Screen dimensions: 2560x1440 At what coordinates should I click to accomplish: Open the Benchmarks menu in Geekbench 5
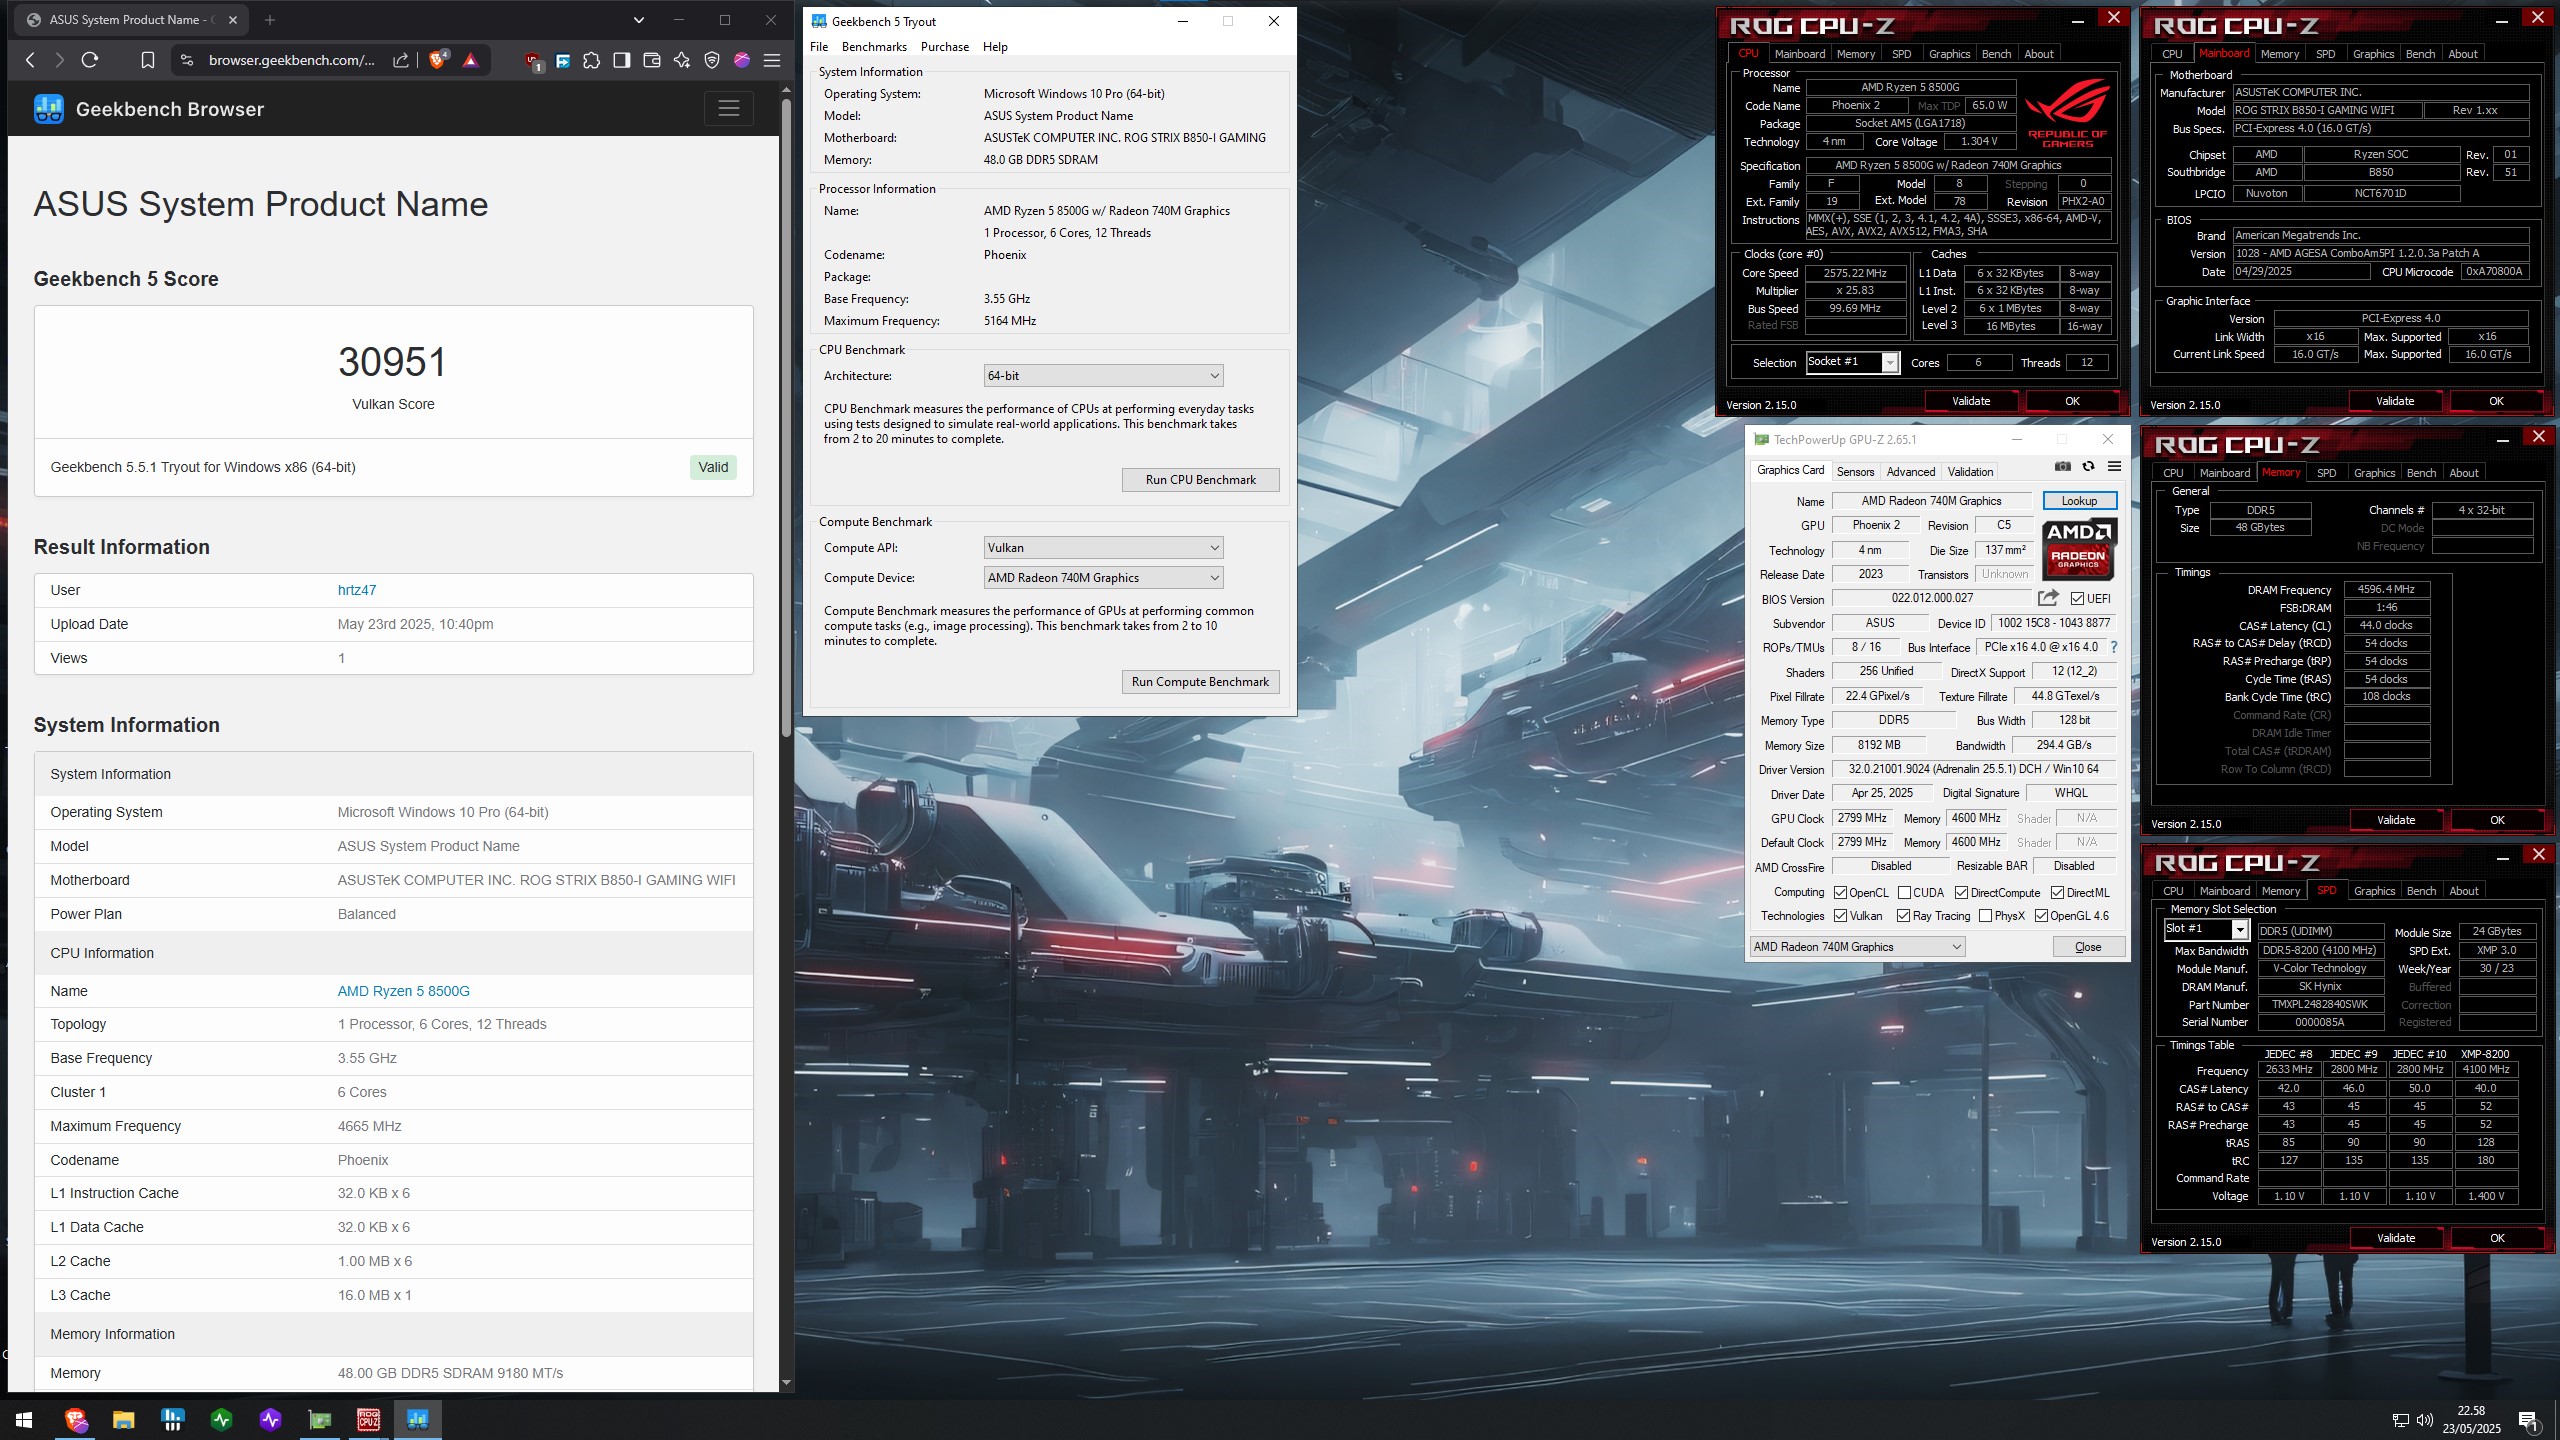click(x=874, y=47)
